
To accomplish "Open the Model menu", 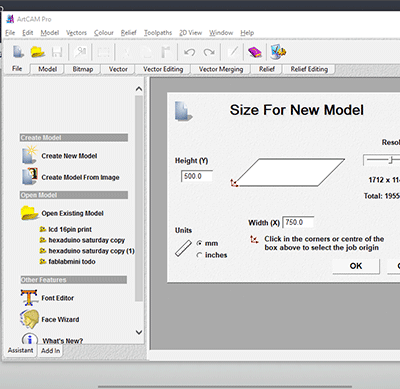I will point(50,33).
